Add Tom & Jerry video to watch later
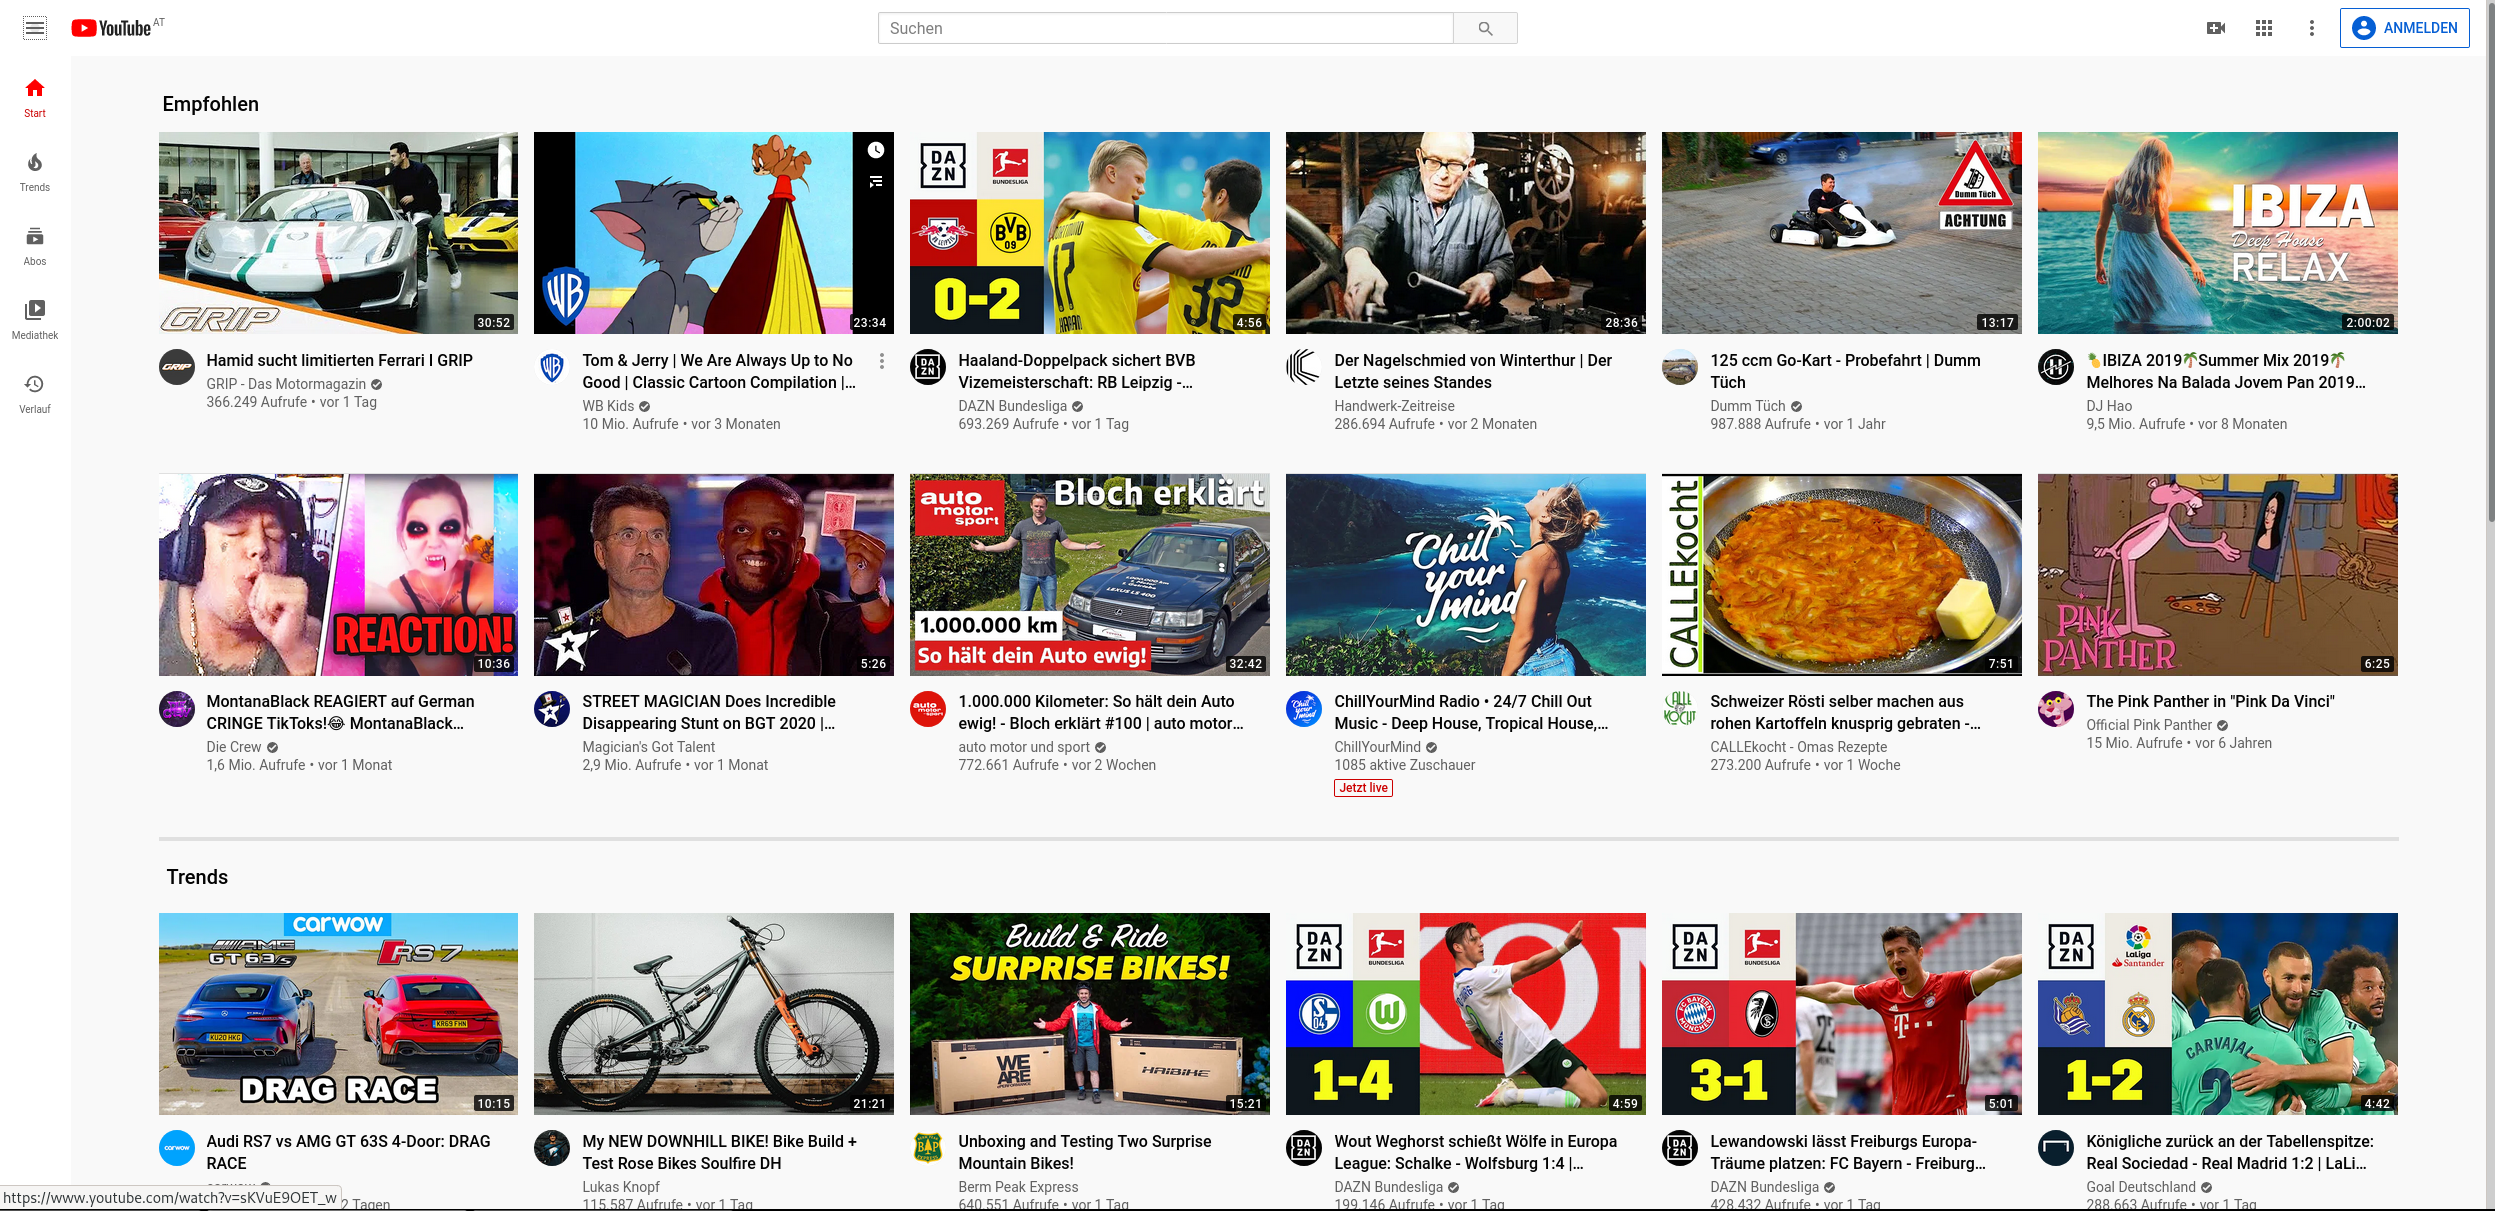The image size is (2495, 1211). 876,150
